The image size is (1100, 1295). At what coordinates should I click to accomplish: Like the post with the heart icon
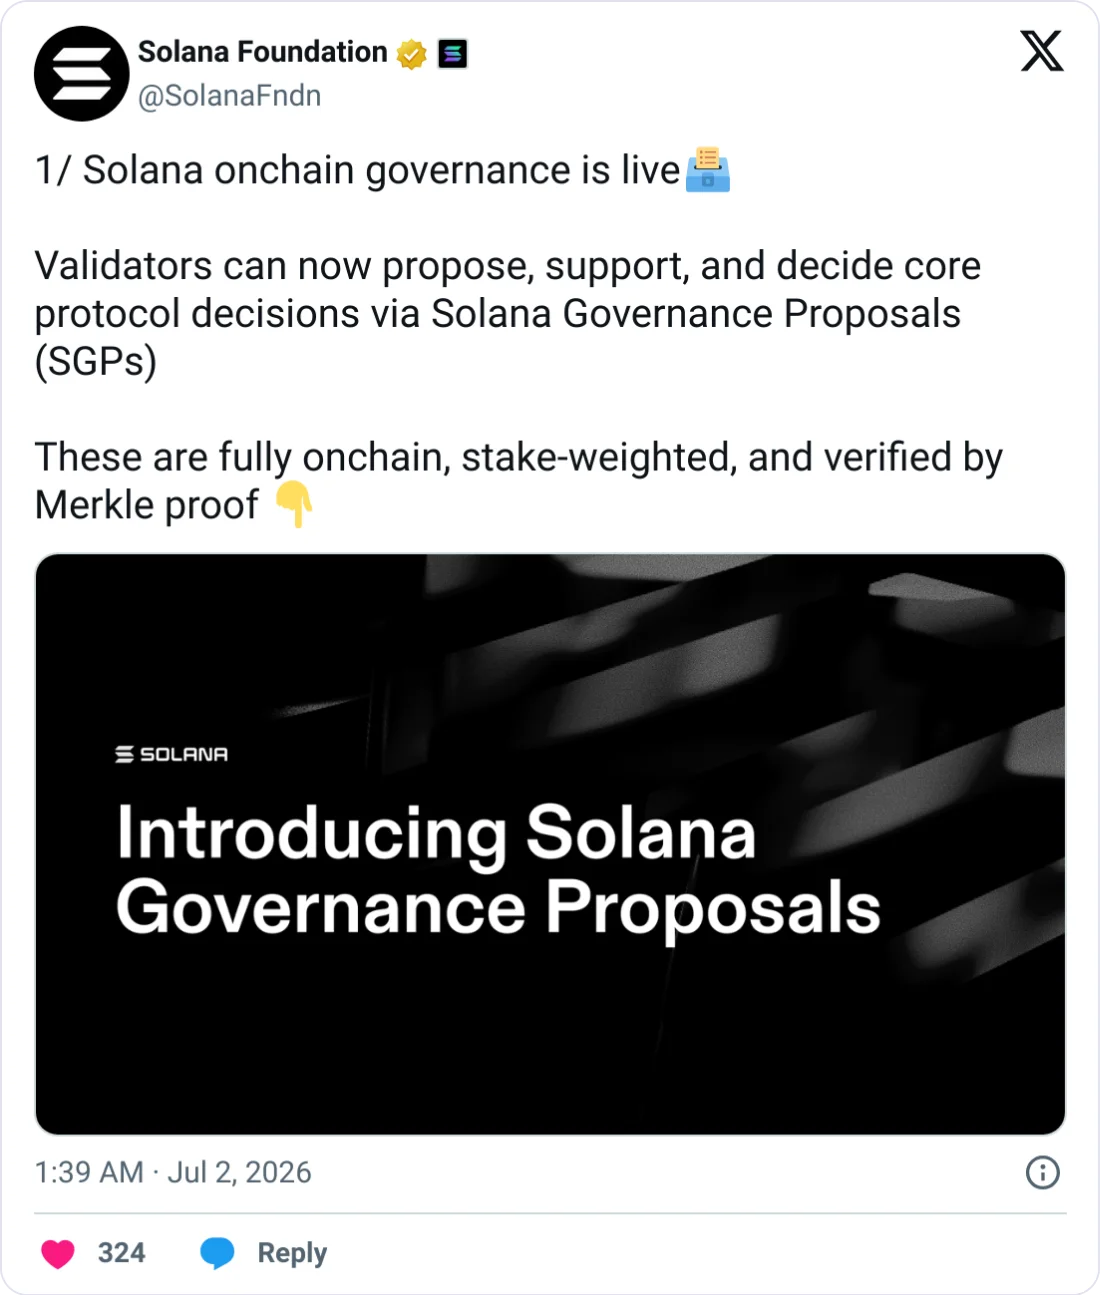[58, 1253]
